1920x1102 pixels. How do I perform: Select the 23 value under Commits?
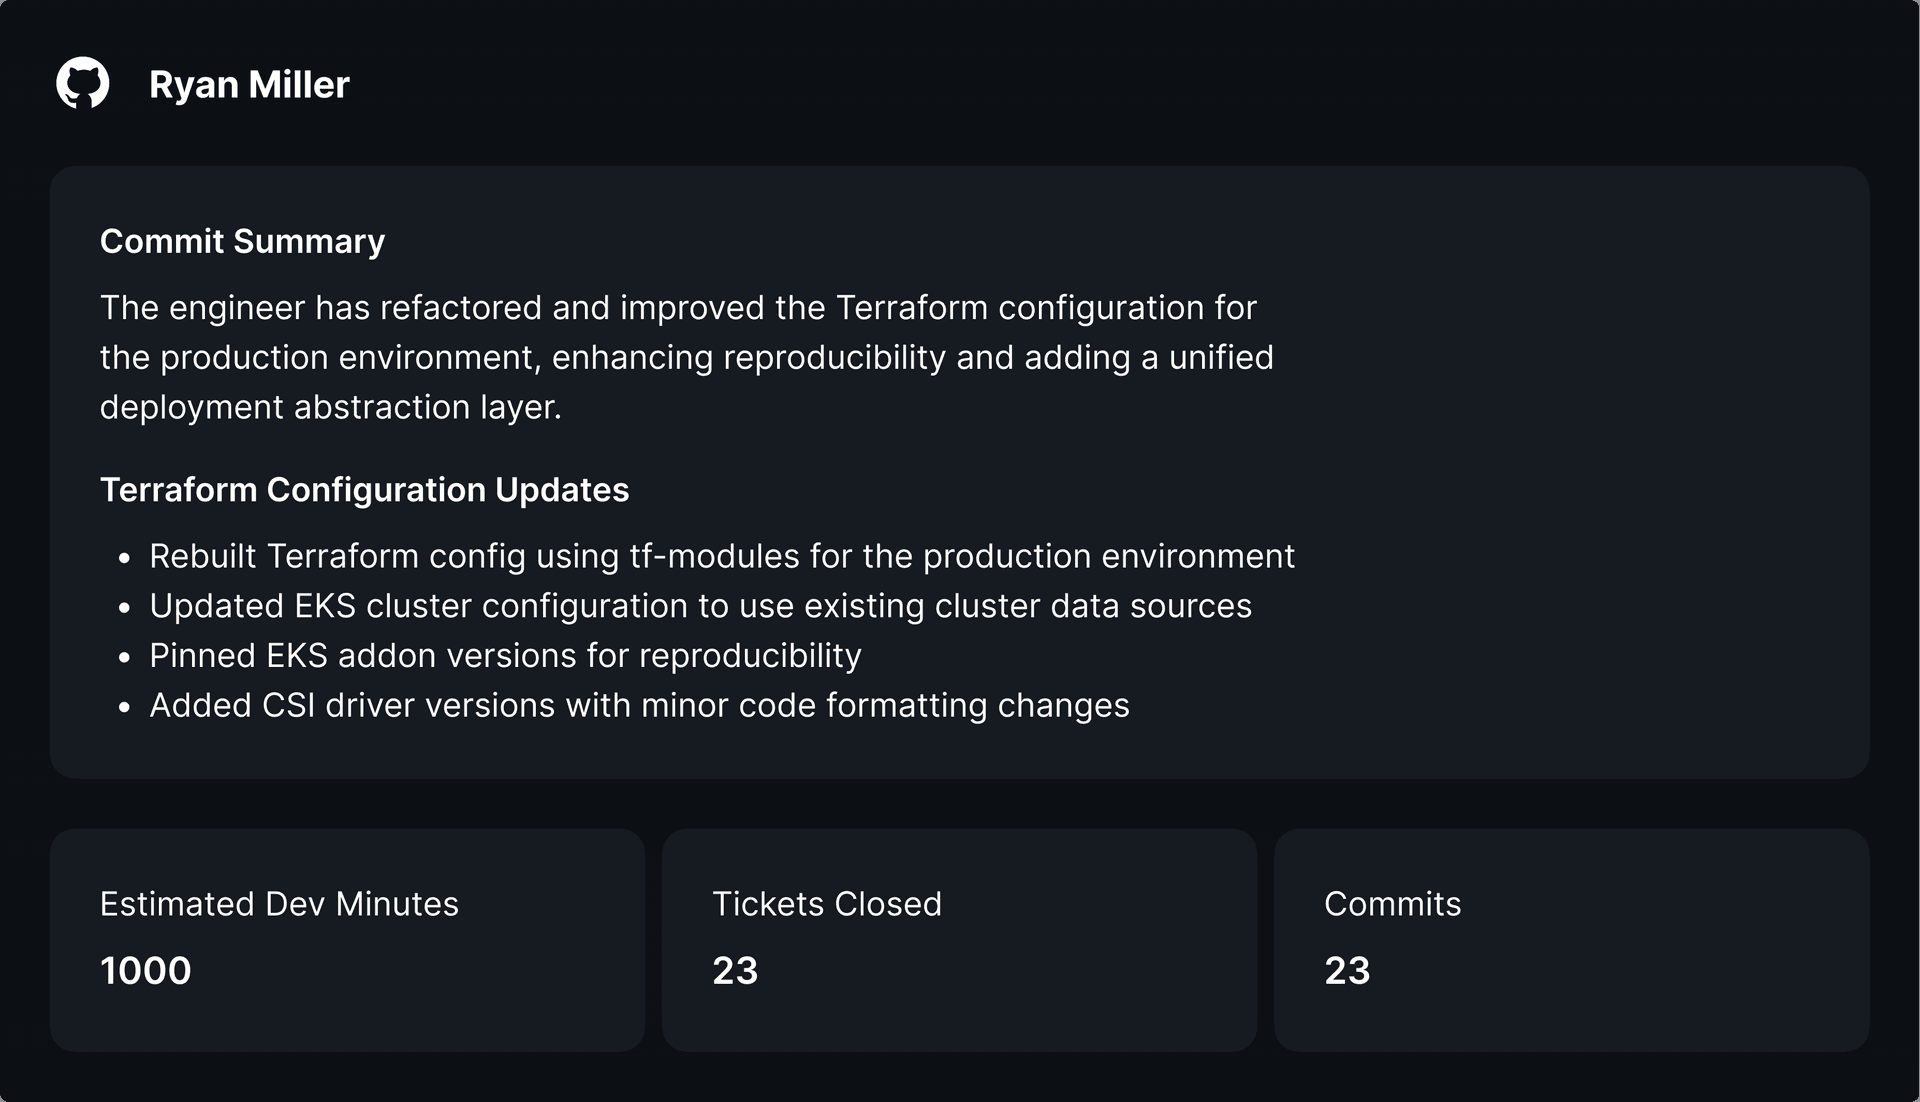coord(1347,971)
